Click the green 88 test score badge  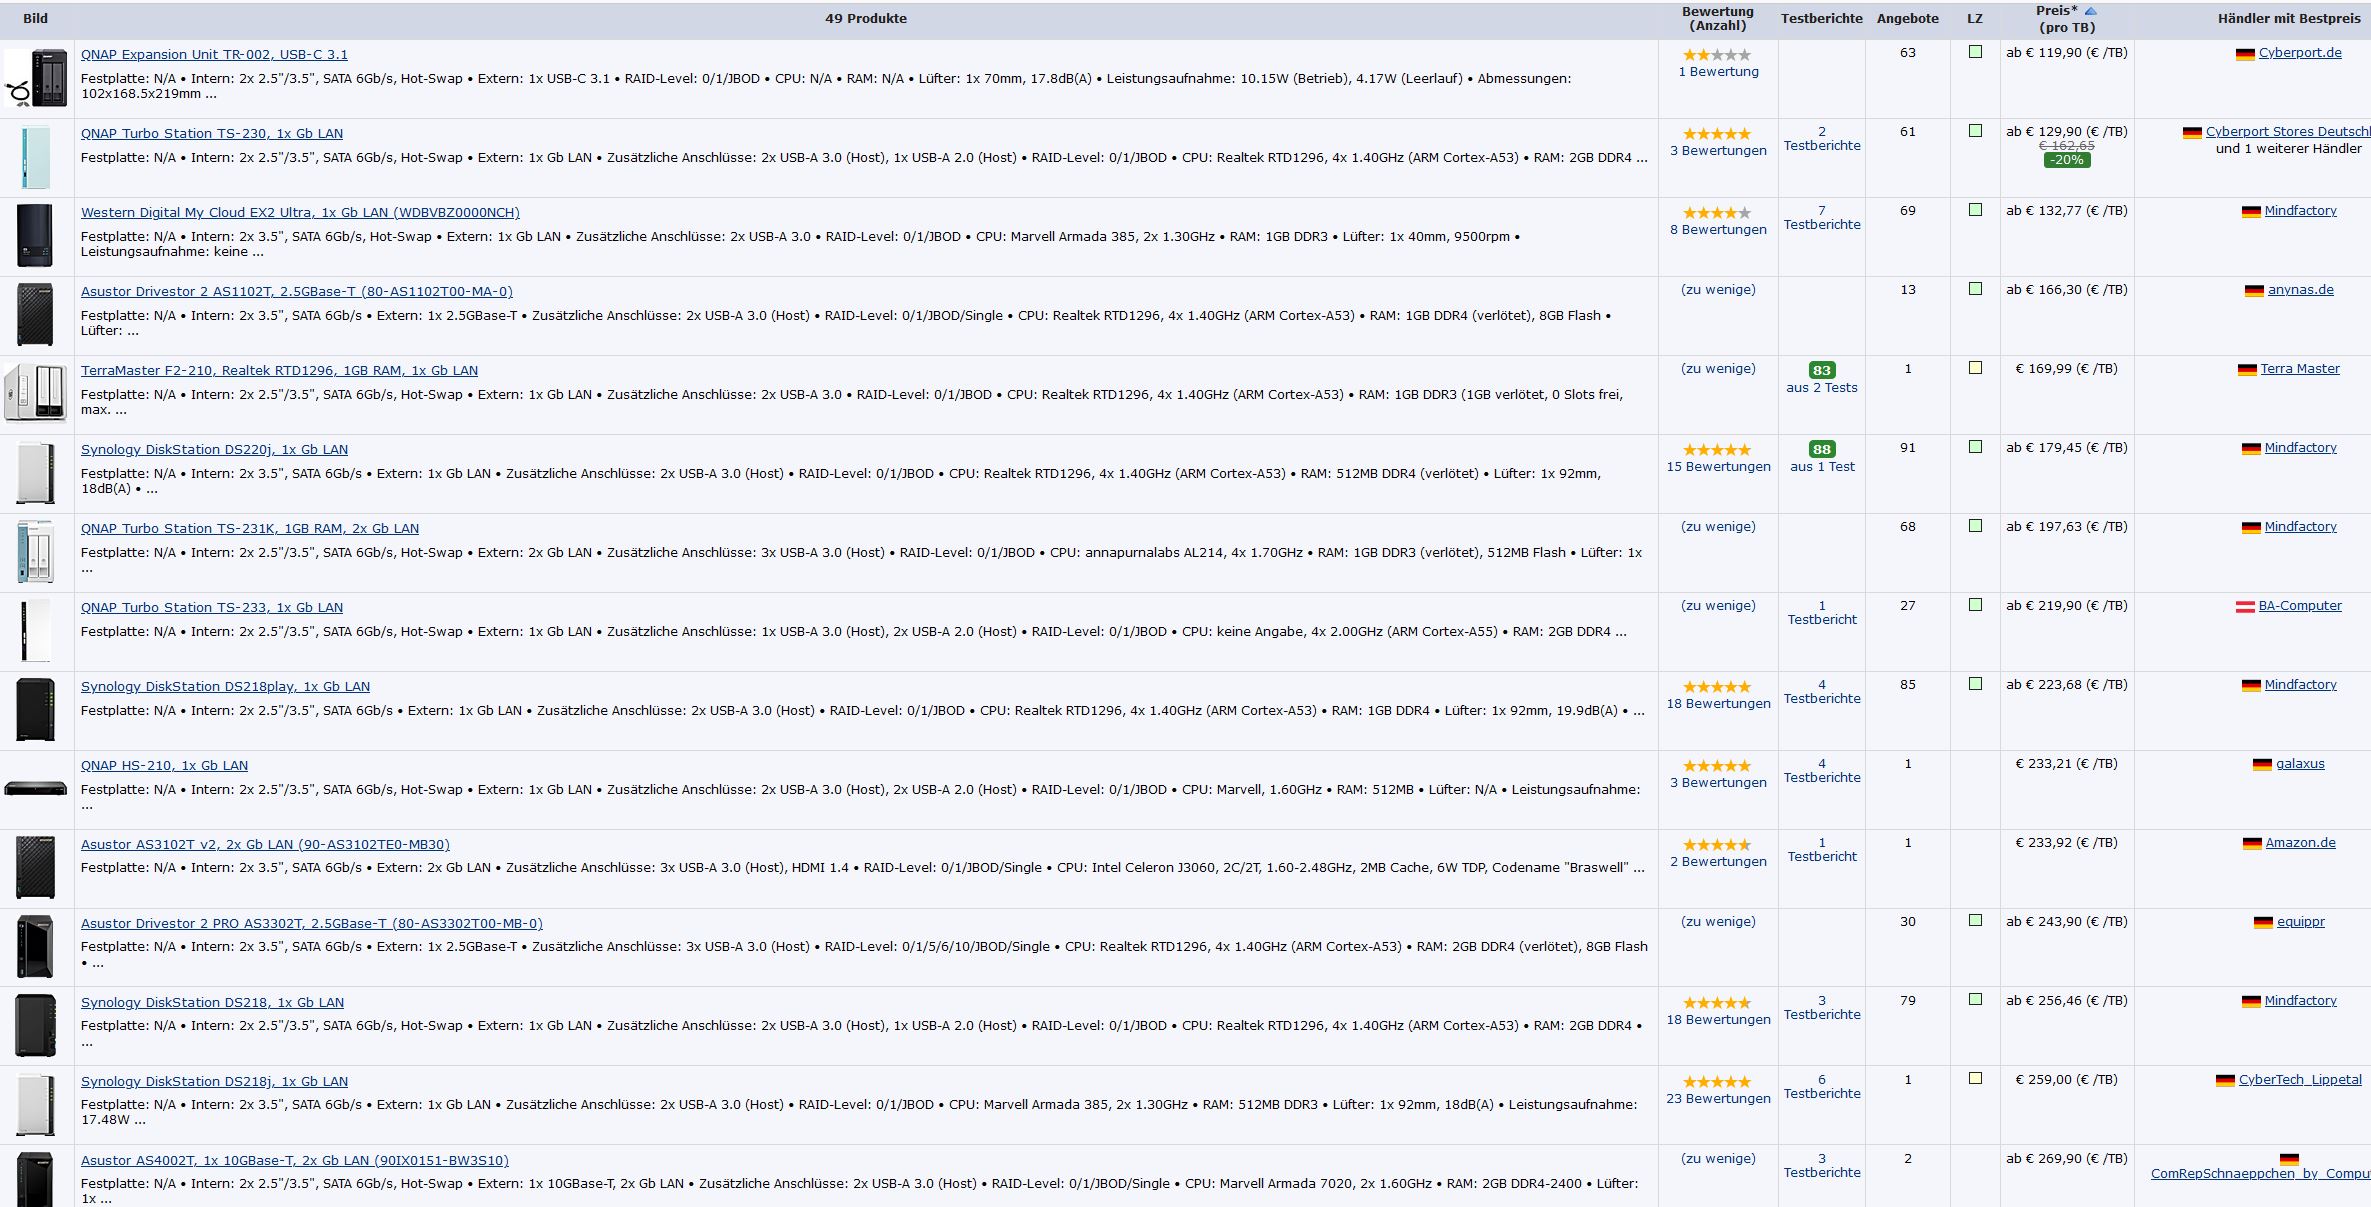click(1821, 449)
